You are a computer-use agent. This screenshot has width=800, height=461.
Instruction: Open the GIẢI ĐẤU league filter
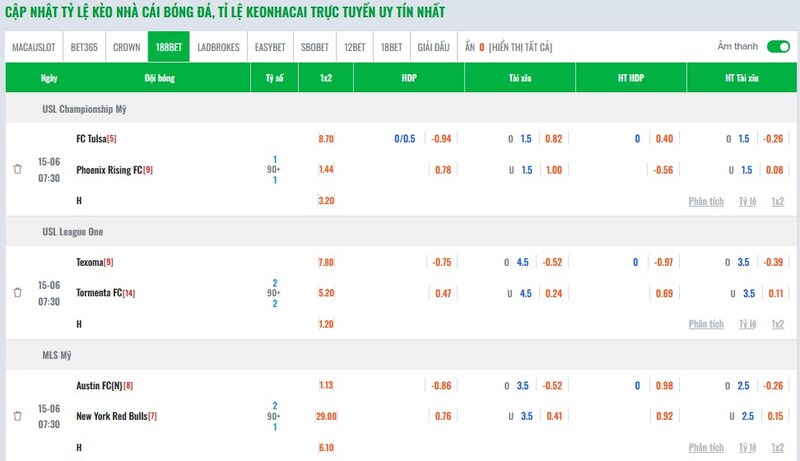434,47
